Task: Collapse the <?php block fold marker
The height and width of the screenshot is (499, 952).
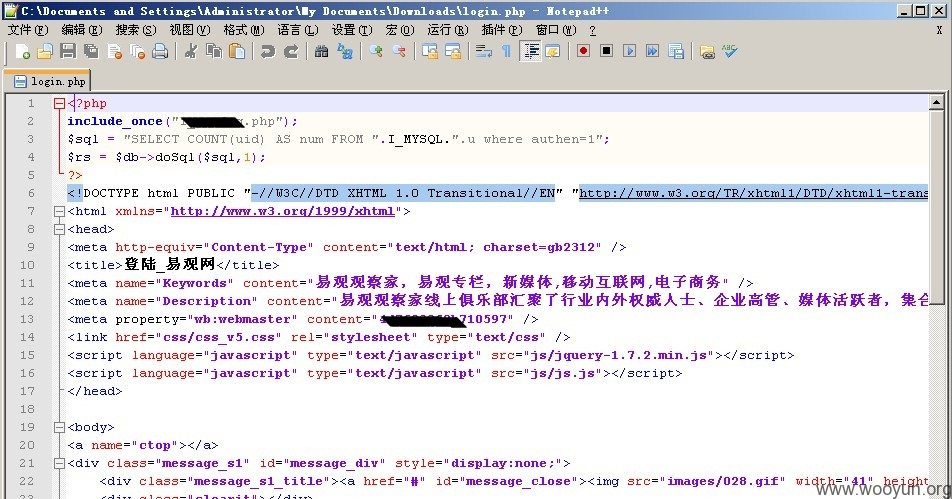Action: 59,104
